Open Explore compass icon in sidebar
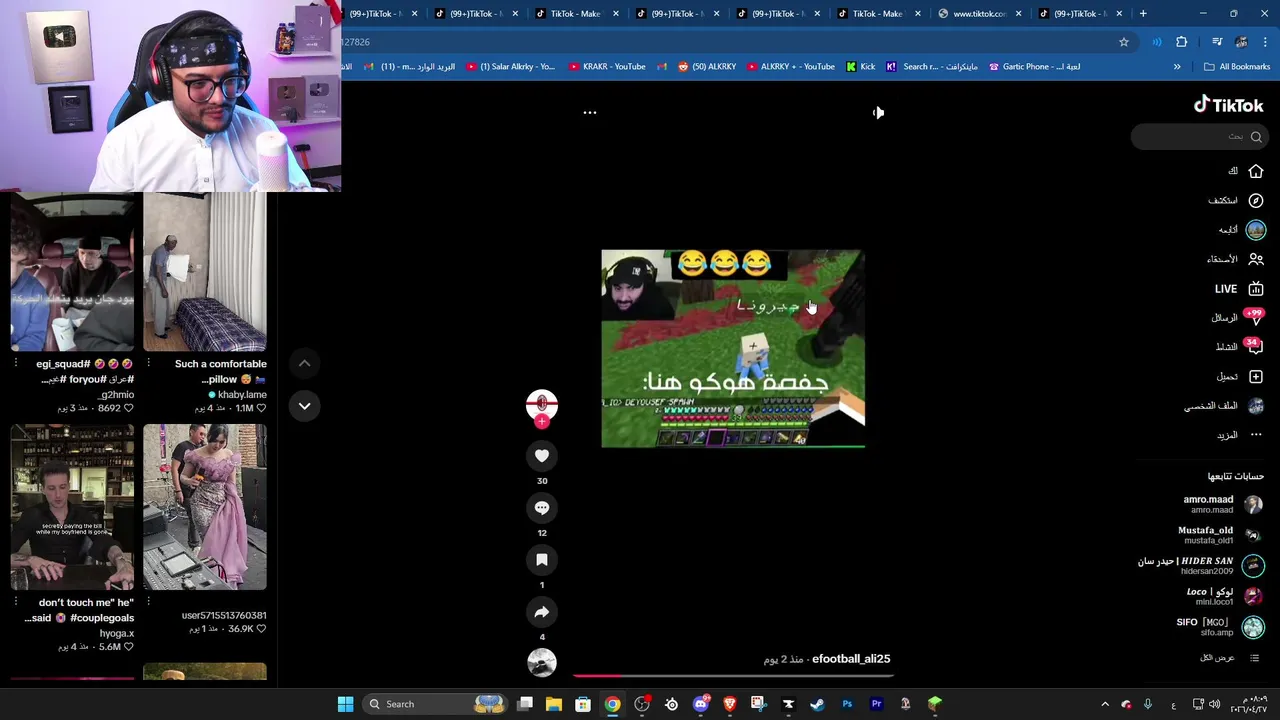This screenshot has width=1280, height=720. tap(1255, 200)
